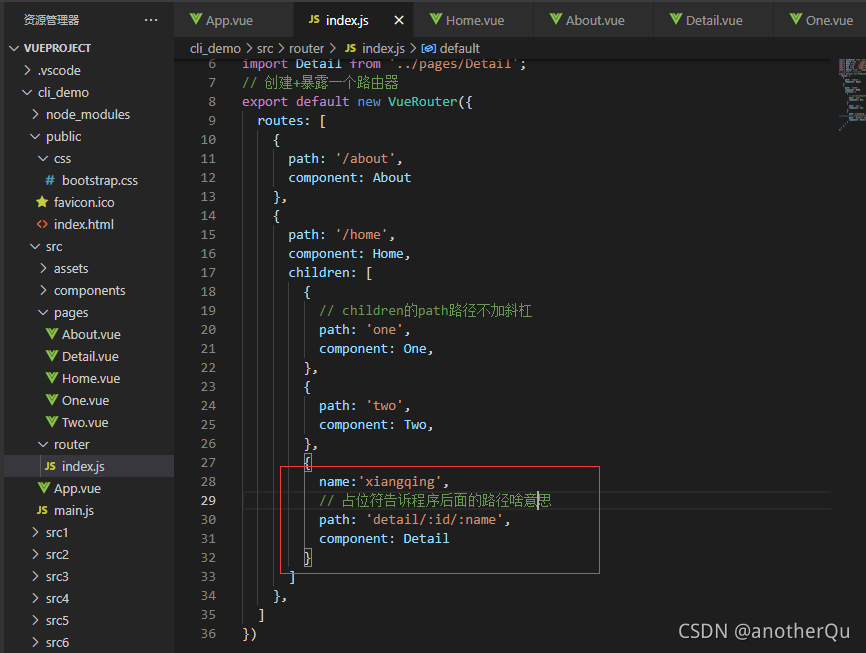Viewport: 866px width, 653px height.
Task: Click the default symbol icon in breadcrumb
Action: pos(429,49)
